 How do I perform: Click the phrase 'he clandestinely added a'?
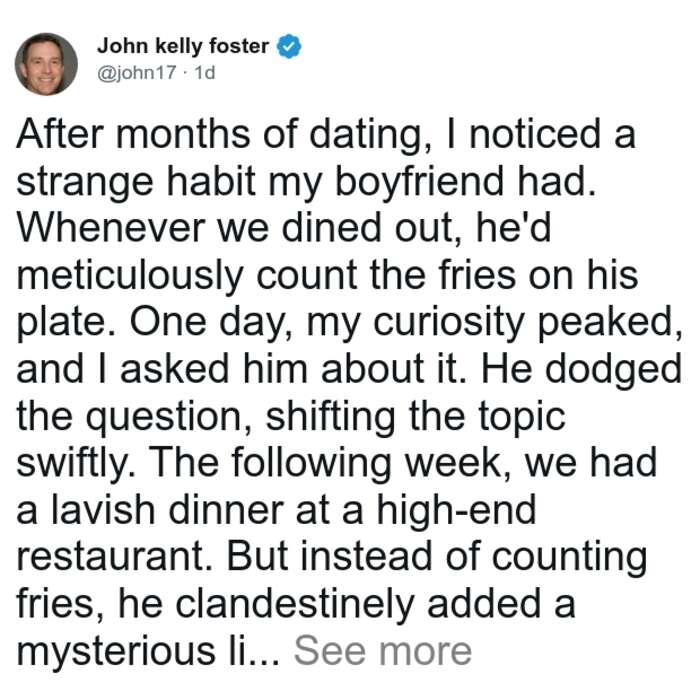tap(346, 604)
